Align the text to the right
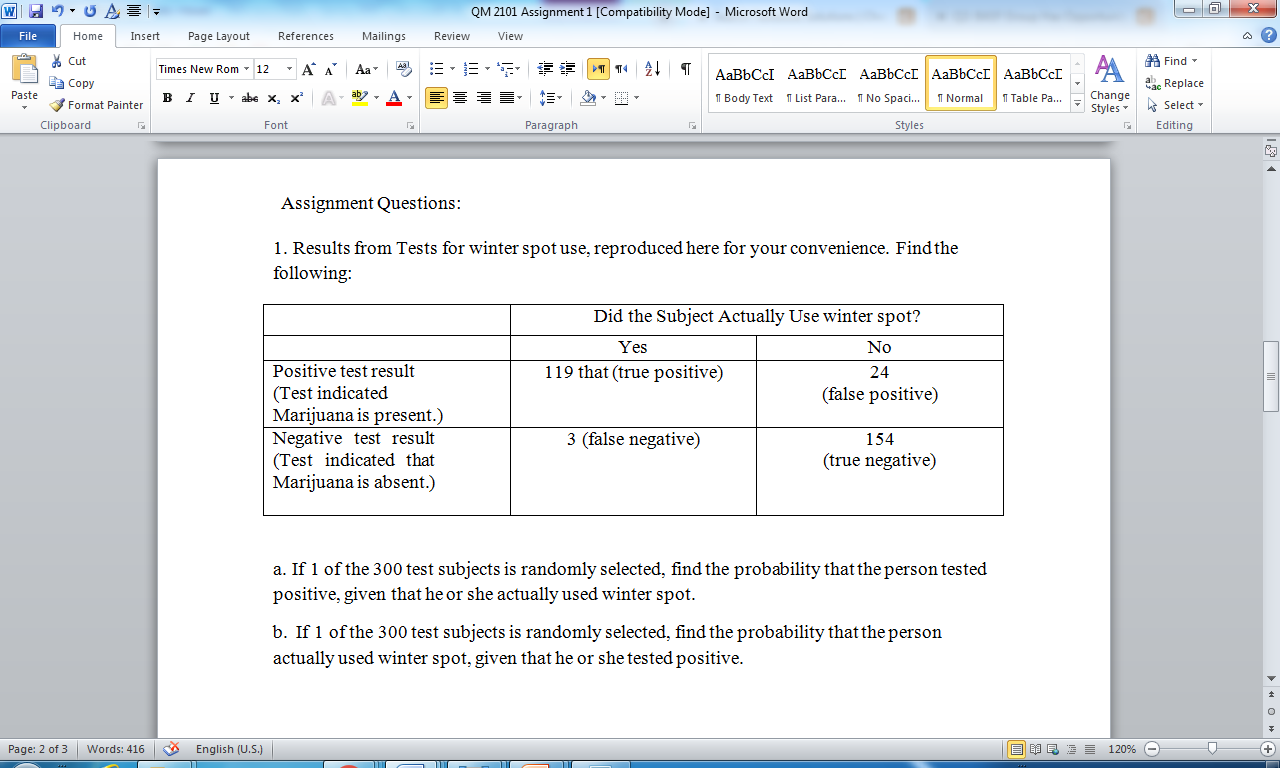The image size is (1280, 768). point(484,98)
